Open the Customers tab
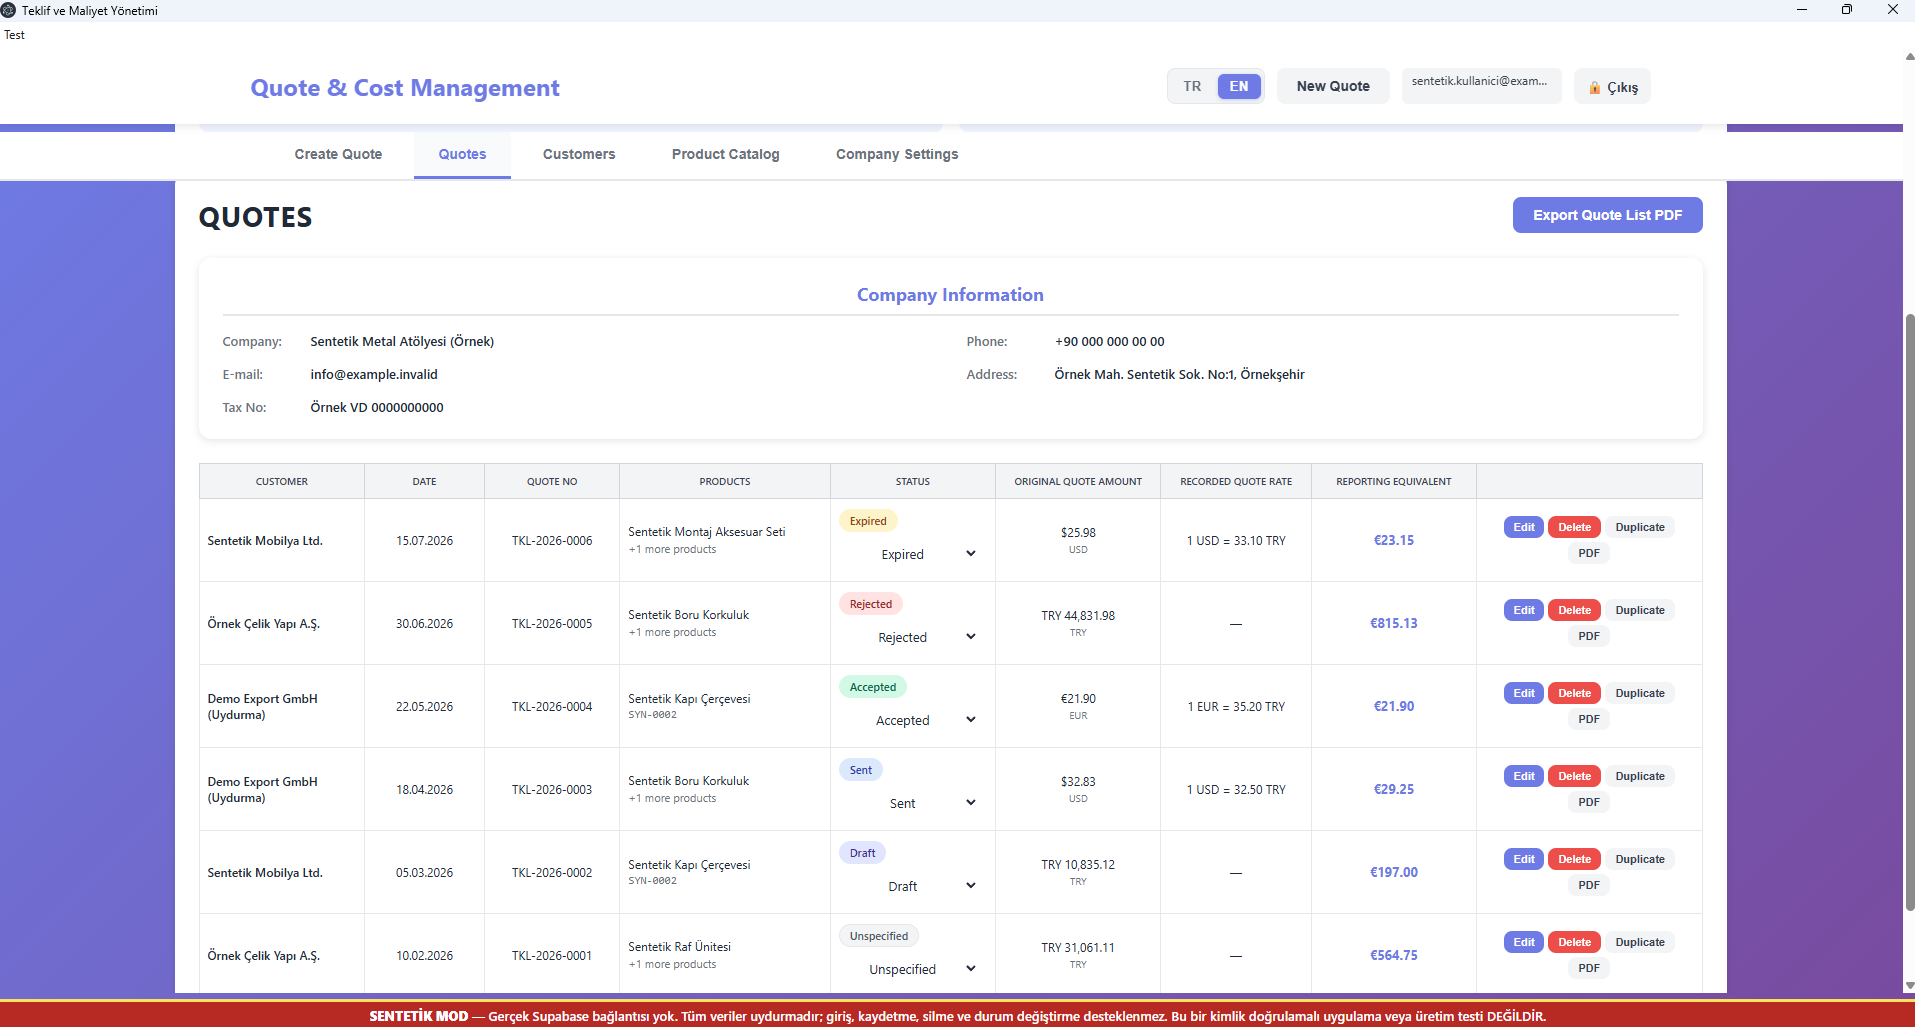Image resolution: width=1915 pixels, height=1027 pixels. coord(579,154)
